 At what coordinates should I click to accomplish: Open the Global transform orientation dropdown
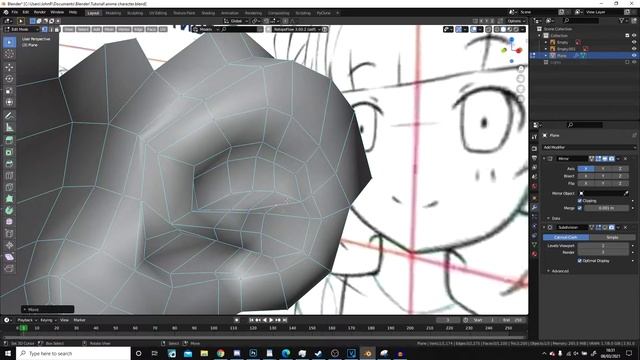click(x=236, y=21)
